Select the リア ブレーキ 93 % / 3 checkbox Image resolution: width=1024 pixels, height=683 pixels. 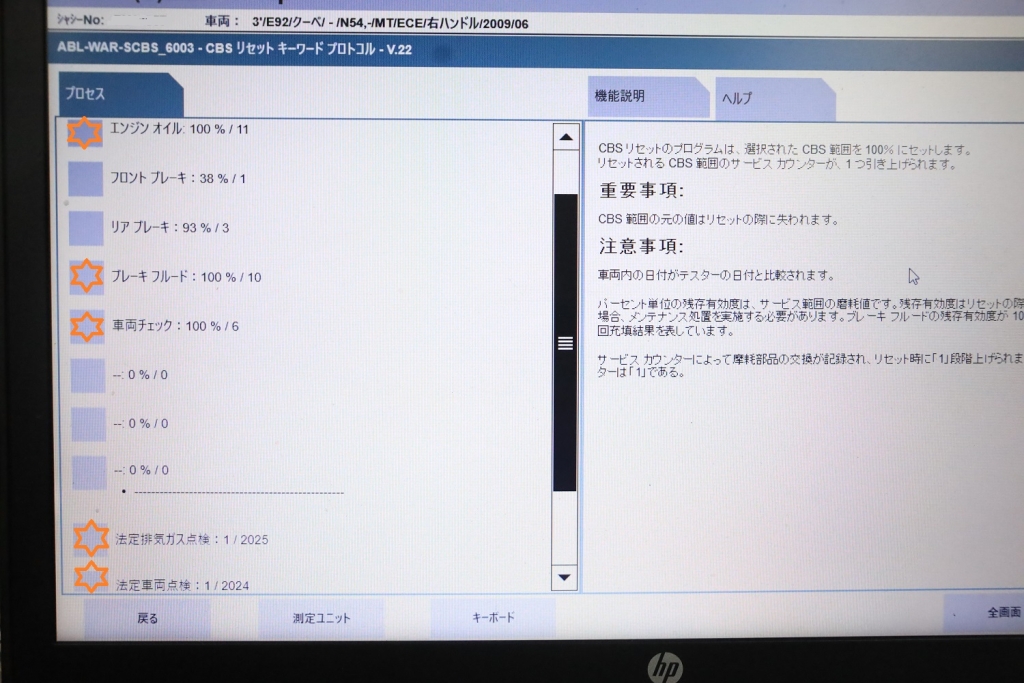(86, 228)
